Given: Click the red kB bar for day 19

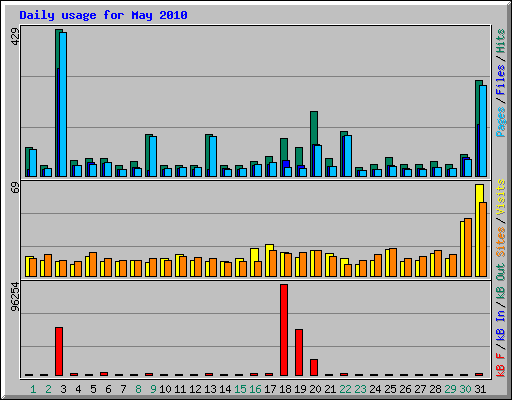Looking at the screenshot, I should point(299,352).
